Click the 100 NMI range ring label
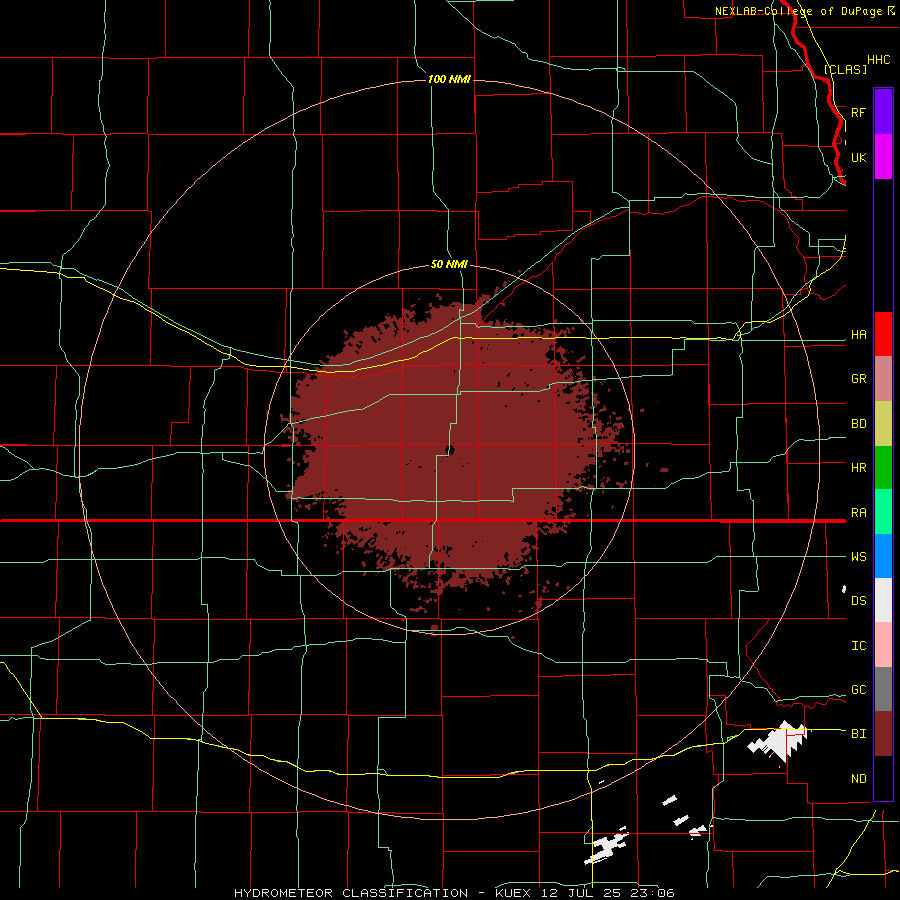The height and width of the screenshot is (900, 900). 449,79
